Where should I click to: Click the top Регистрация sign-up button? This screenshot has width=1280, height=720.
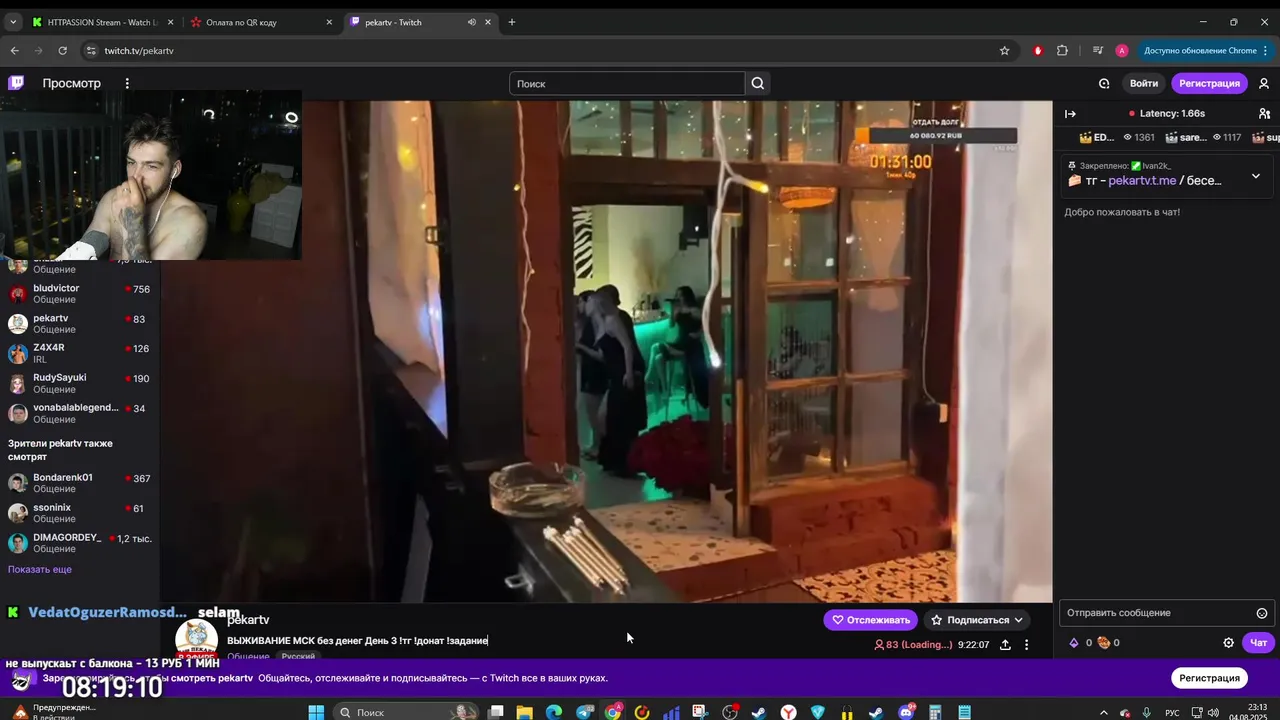pyautogui.click(x=1209, y=84)
